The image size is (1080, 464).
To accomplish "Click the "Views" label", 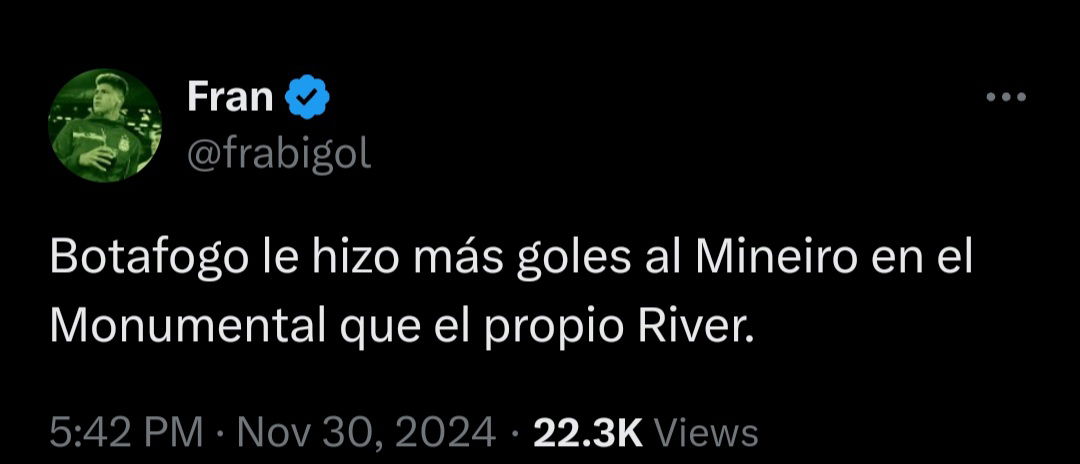I will (x=705, y=434).
